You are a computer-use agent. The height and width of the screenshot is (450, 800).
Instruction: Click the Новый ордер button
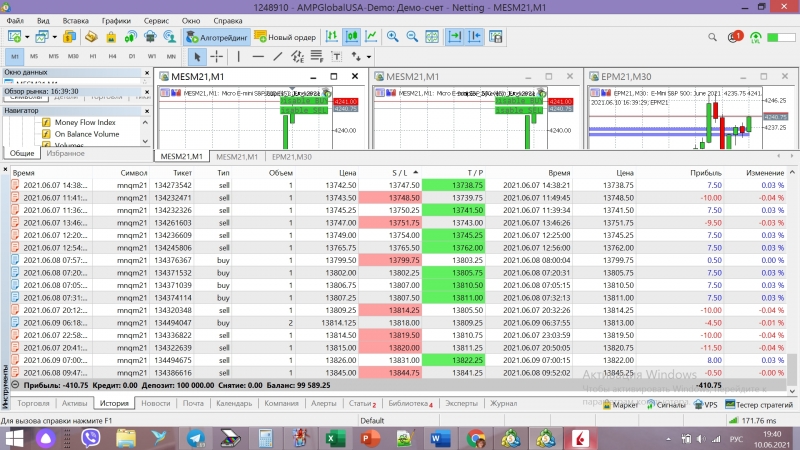(286, 37)
